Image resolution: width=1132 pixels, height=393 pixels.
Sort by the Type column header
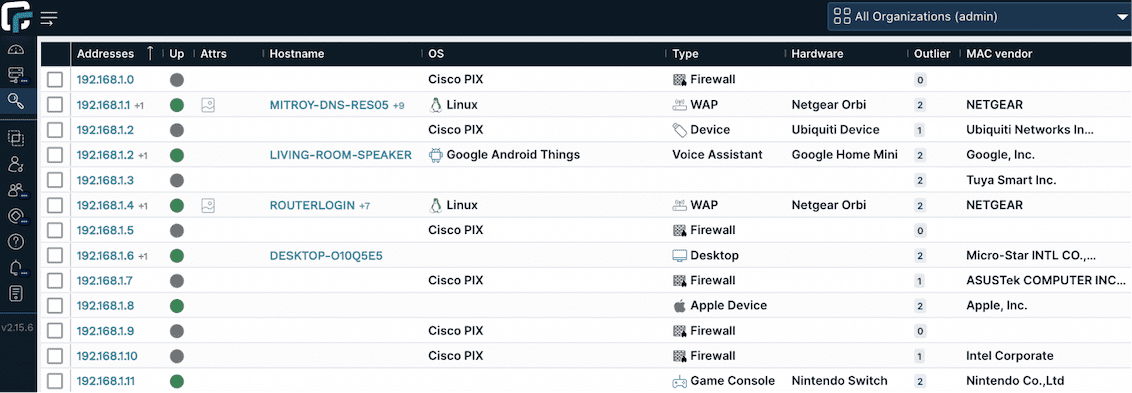685,54
